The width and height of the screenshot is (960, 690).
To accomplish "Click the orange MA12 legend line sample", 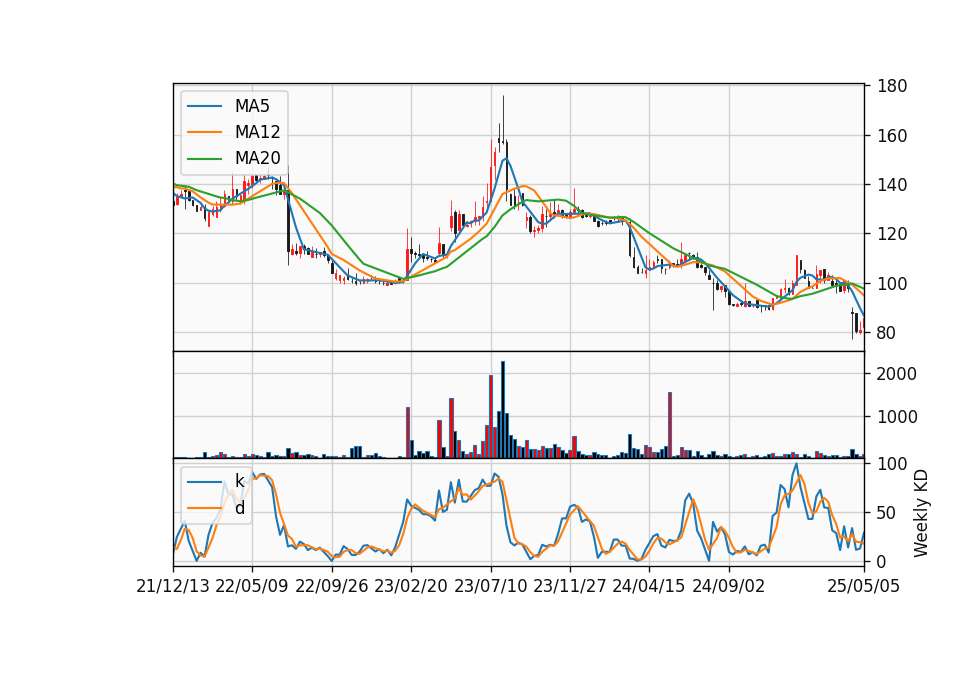I will (x=204, y=132).
